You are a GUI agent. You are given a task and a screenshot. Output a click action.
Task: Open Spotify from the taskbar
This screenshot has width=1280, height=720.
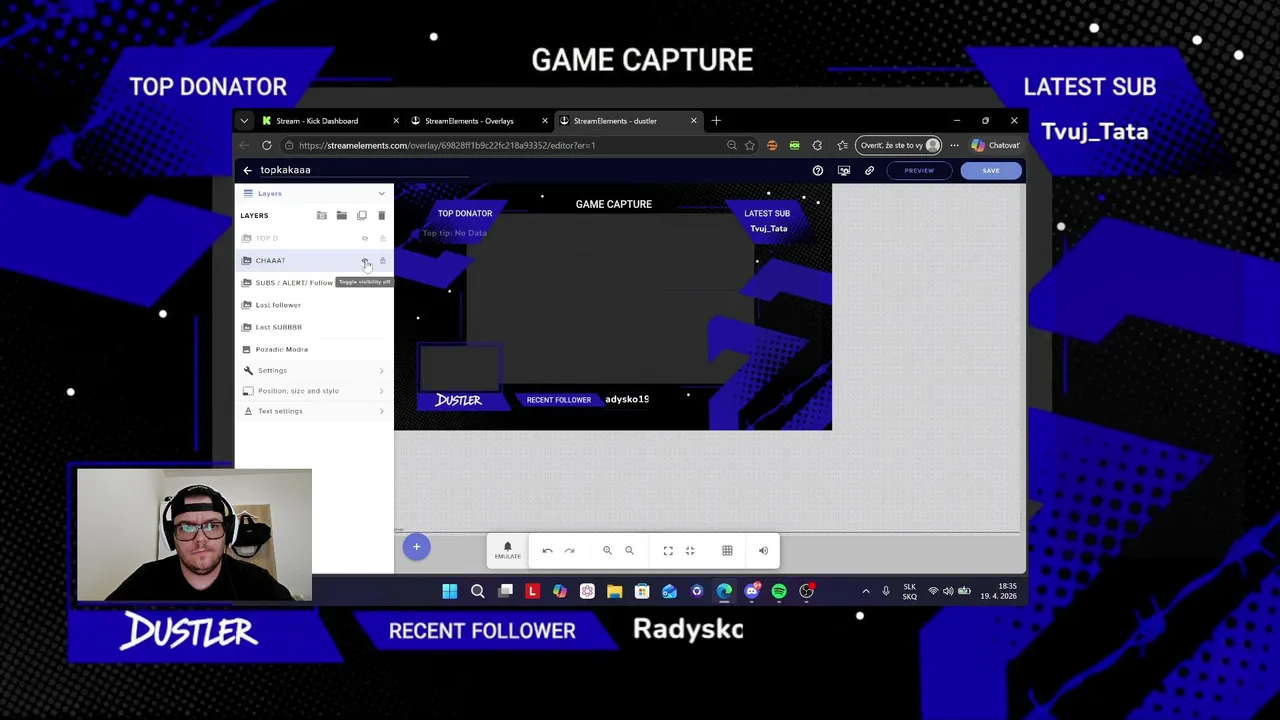pyautogui.click(x=779, y=591)
